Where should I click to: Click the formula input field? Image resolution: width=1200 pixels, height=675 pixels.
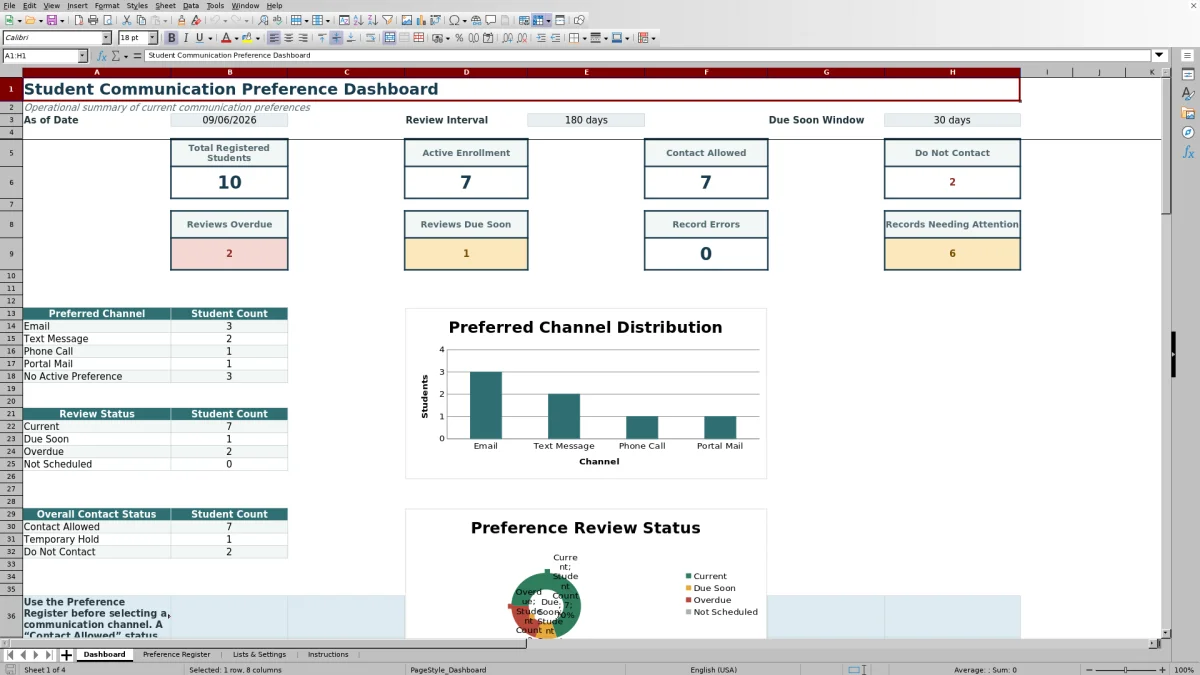(x=648, y=56)
